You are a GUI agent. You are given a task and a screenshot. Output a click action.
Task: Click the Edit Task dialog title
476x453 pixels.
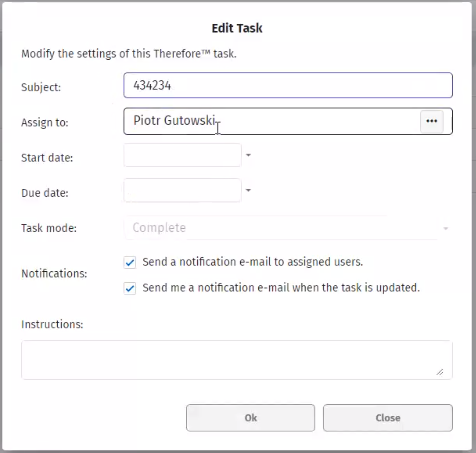pos(237,28)
